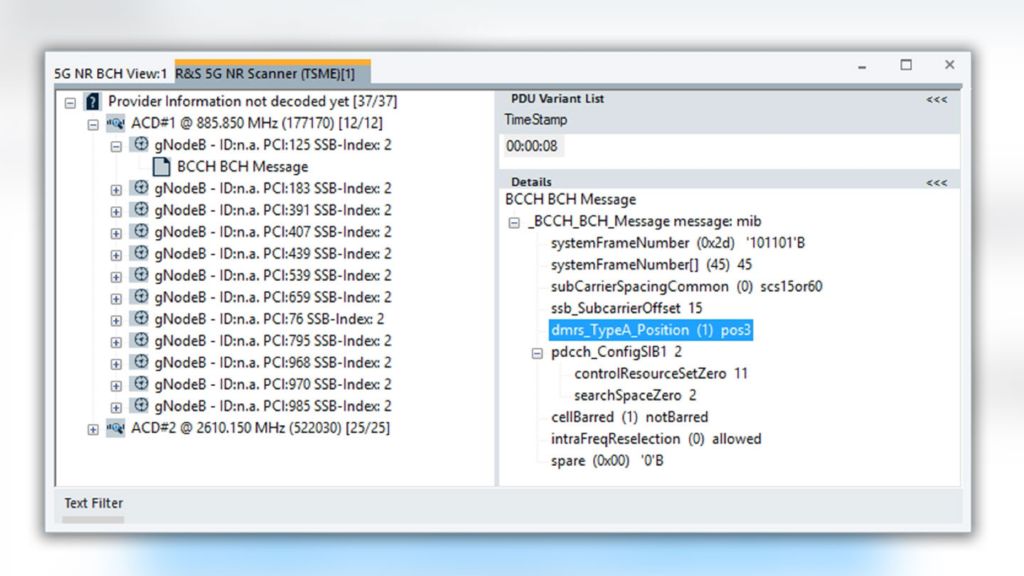Select the cellBarred notBarred field
Image resolution: width=1024 pixels, height=576 pixels.
click(x=629, y=417)
